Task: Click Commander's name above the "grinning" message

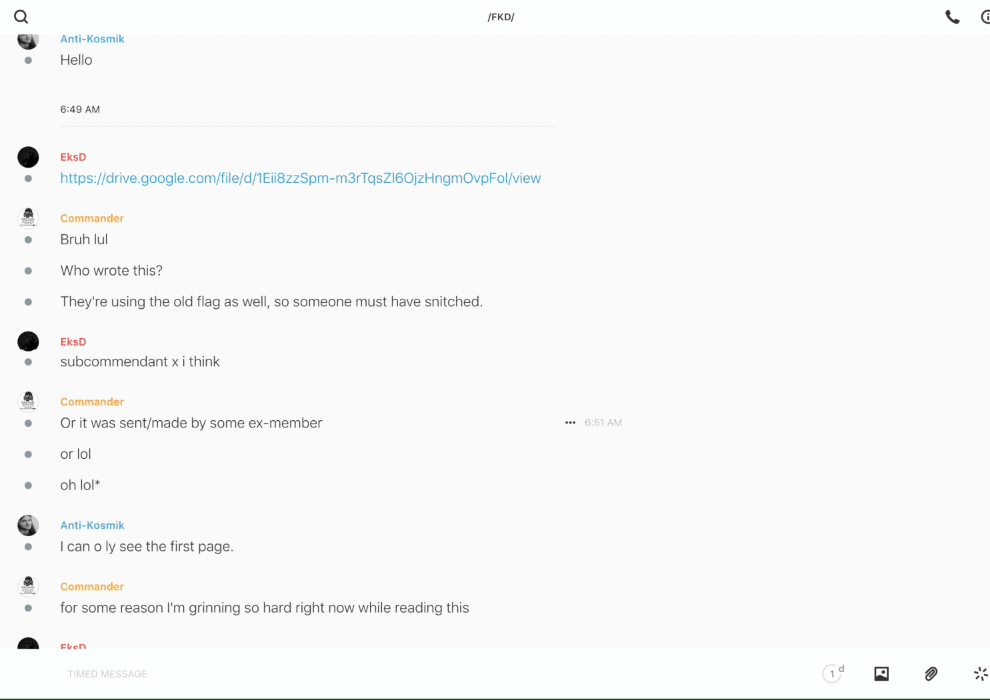Action: 92,587
